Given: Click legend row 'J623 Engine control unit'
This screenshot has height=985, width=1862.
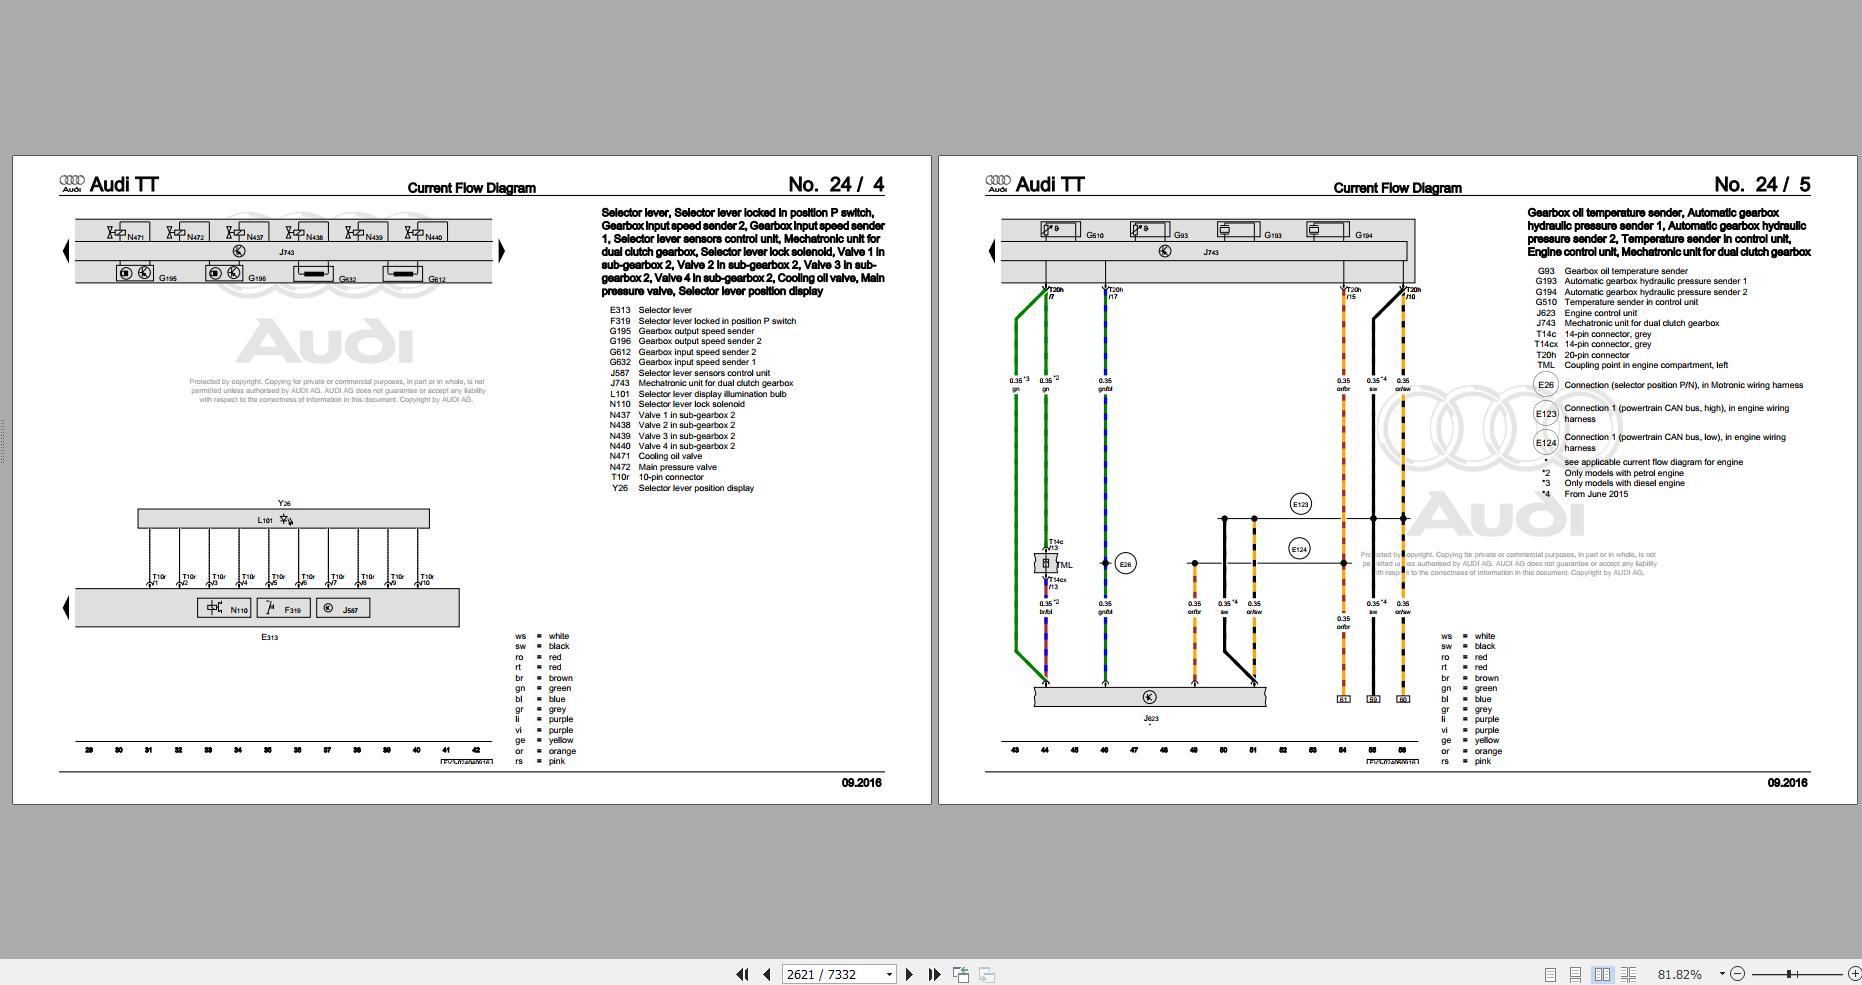Looking at the screenshot, I should click(1587, 313).
